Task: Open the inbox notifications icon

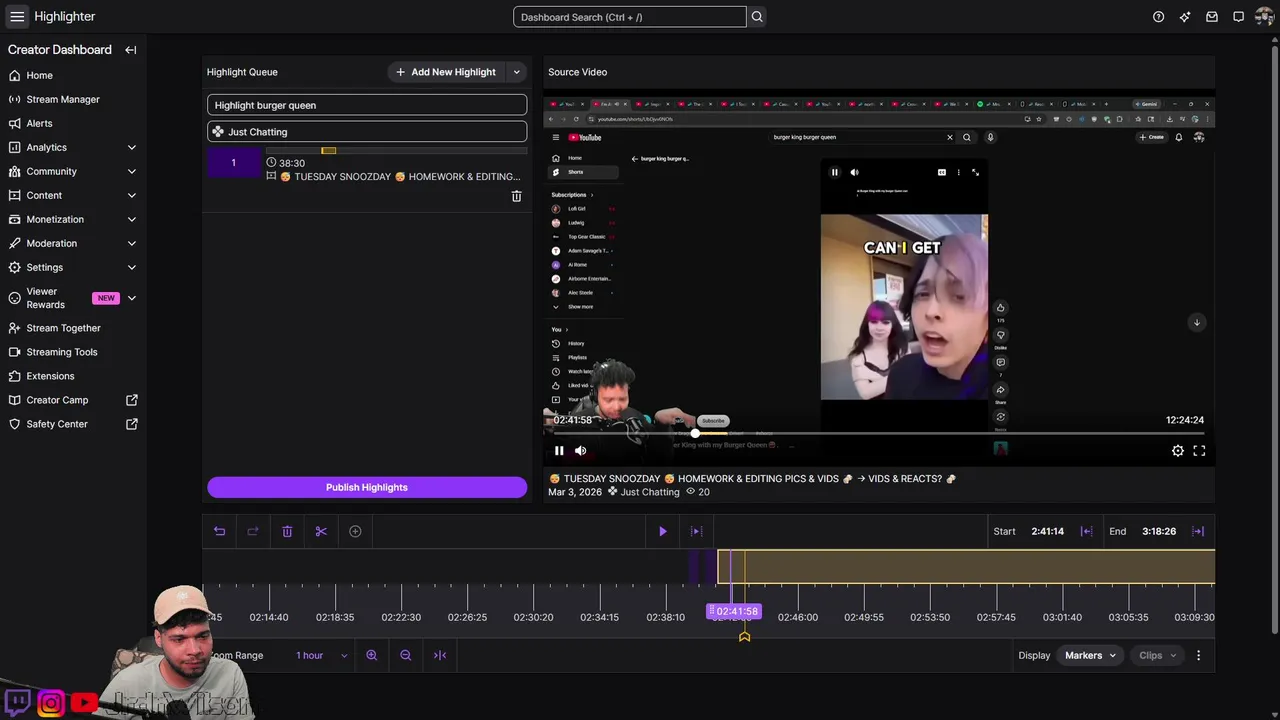Action: [1212, 17]
